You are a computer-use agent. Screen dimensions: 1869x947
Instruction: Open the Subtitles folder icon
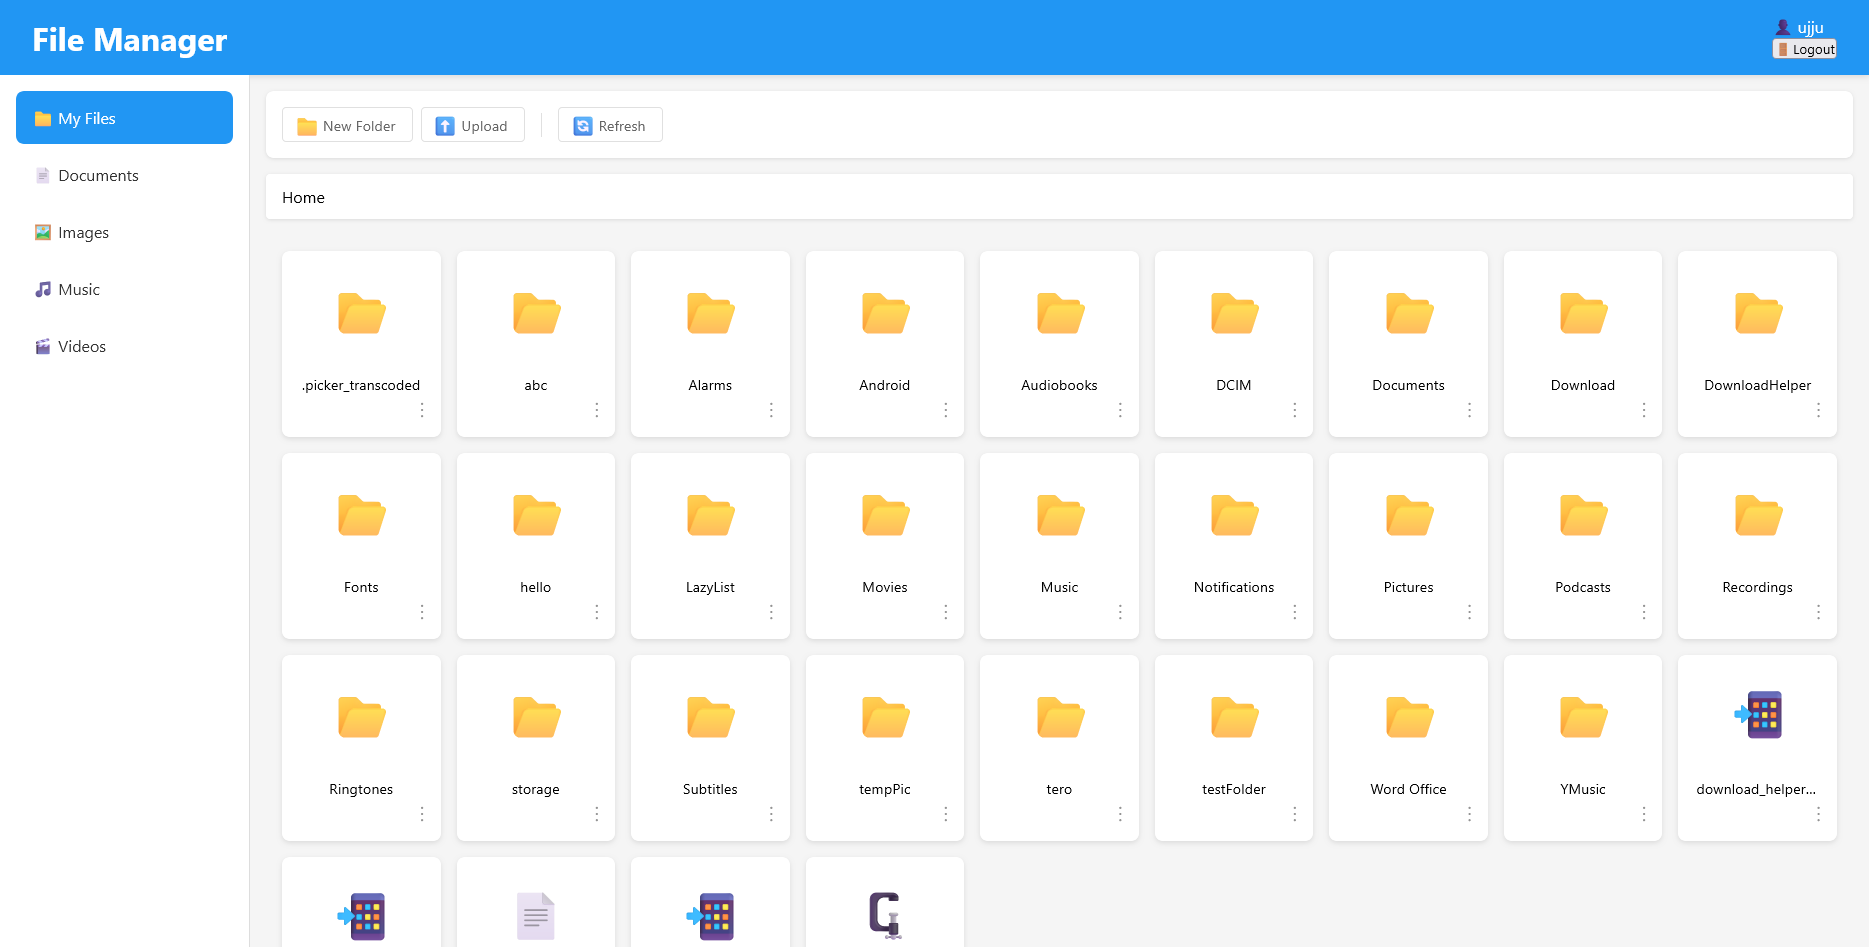[710, 718]
